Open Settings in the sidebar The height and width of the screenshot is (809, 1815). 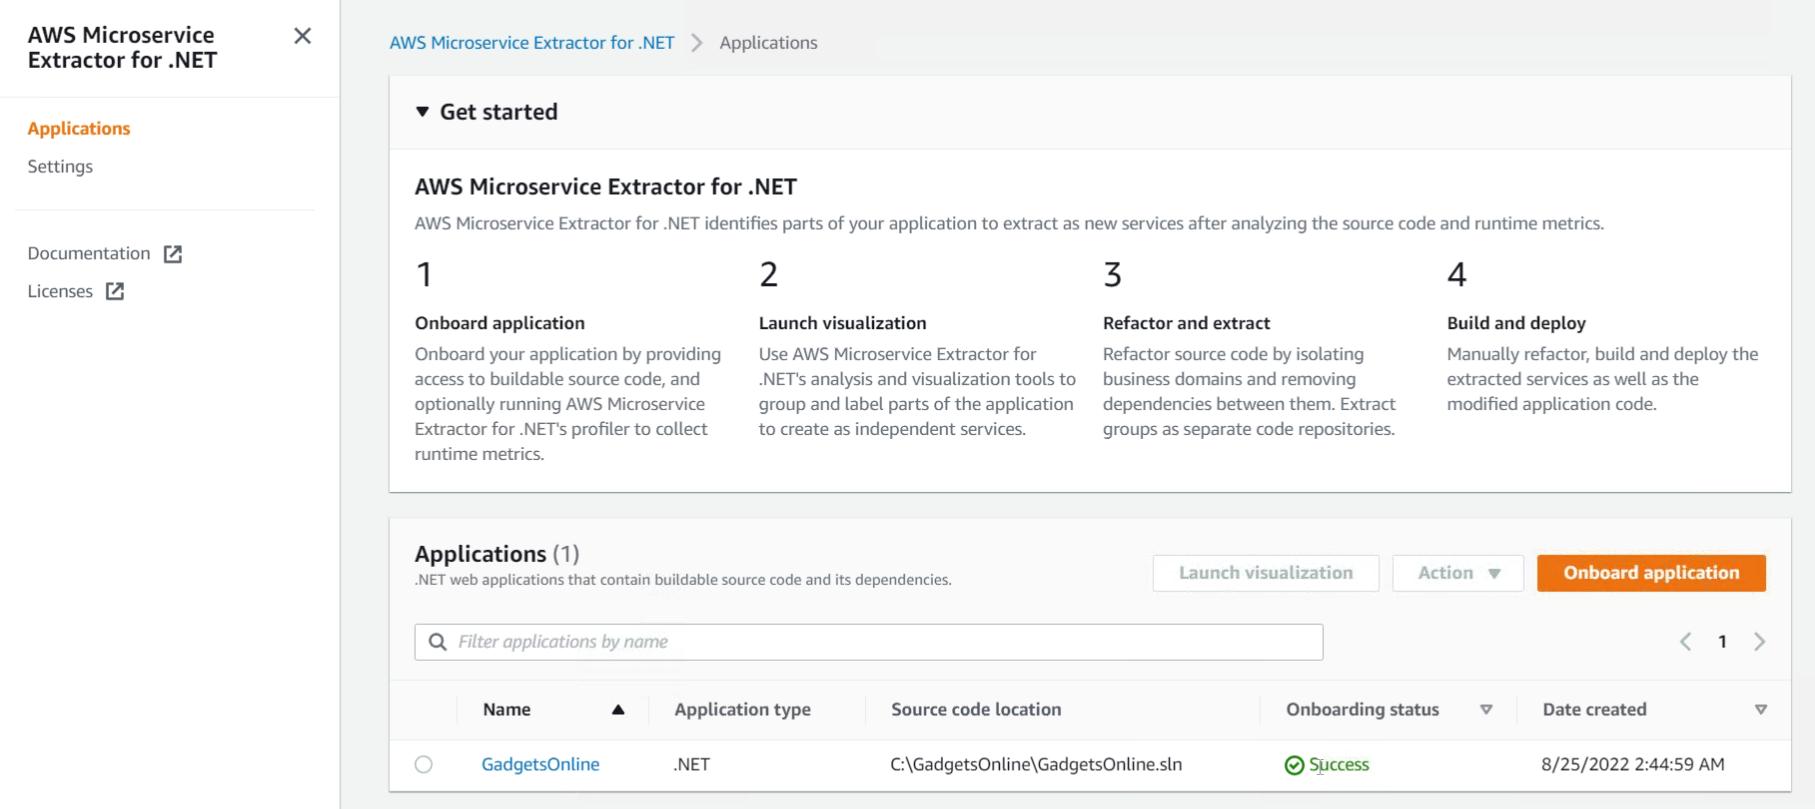60,166
